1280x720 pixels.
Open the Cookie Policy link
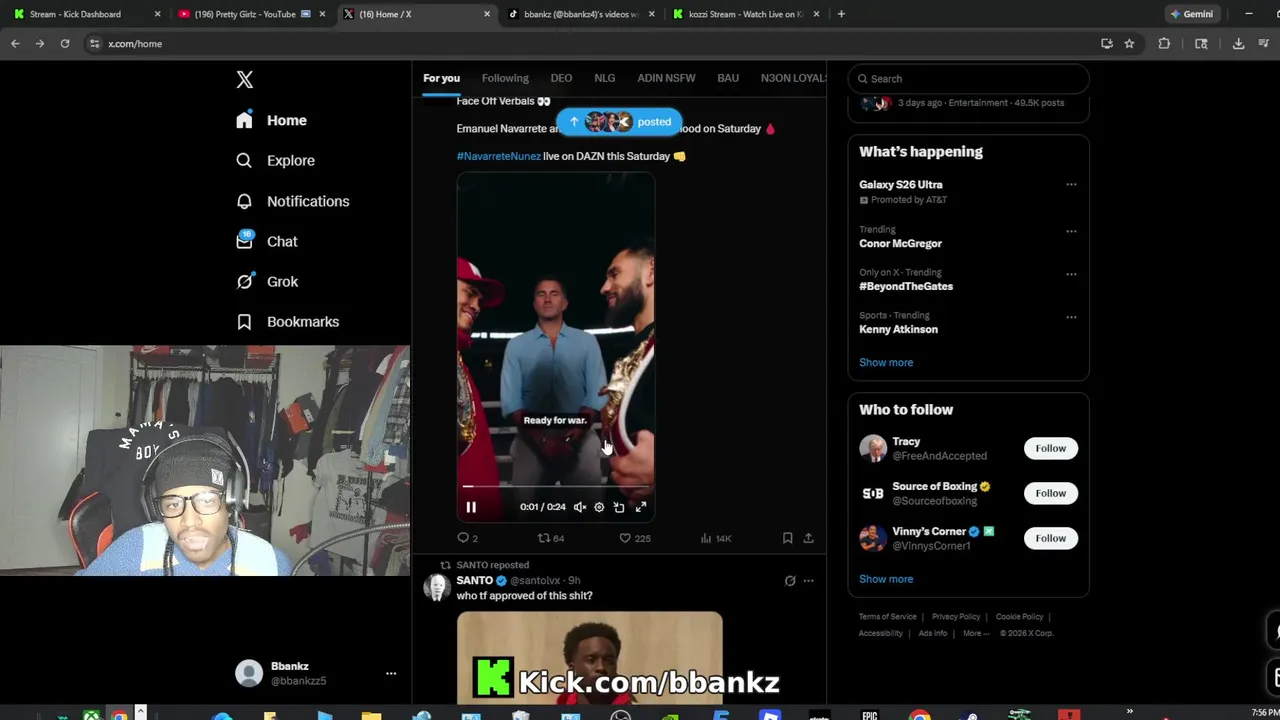(x=1019, y=617)
